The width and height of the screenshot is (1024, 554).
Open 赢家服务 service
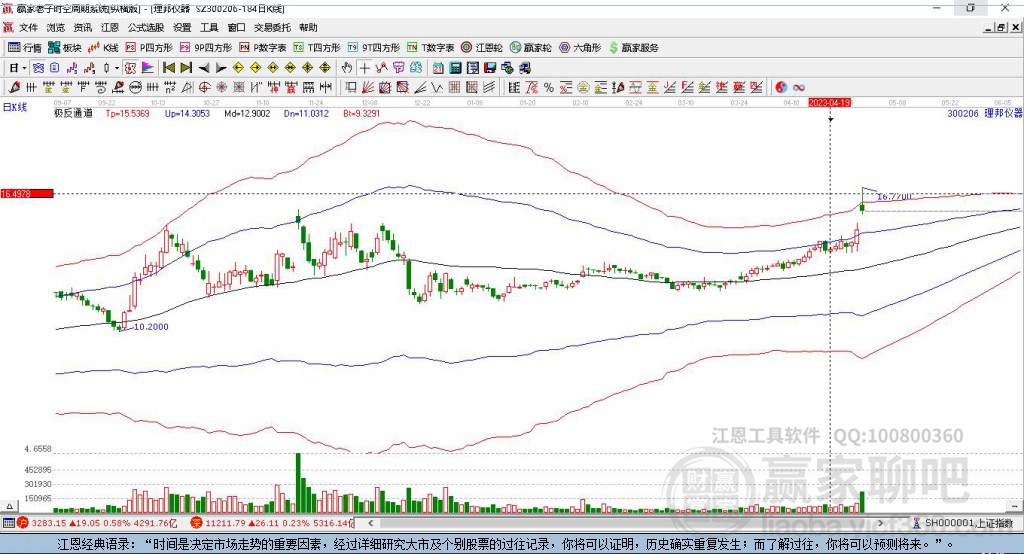point(633,48)
